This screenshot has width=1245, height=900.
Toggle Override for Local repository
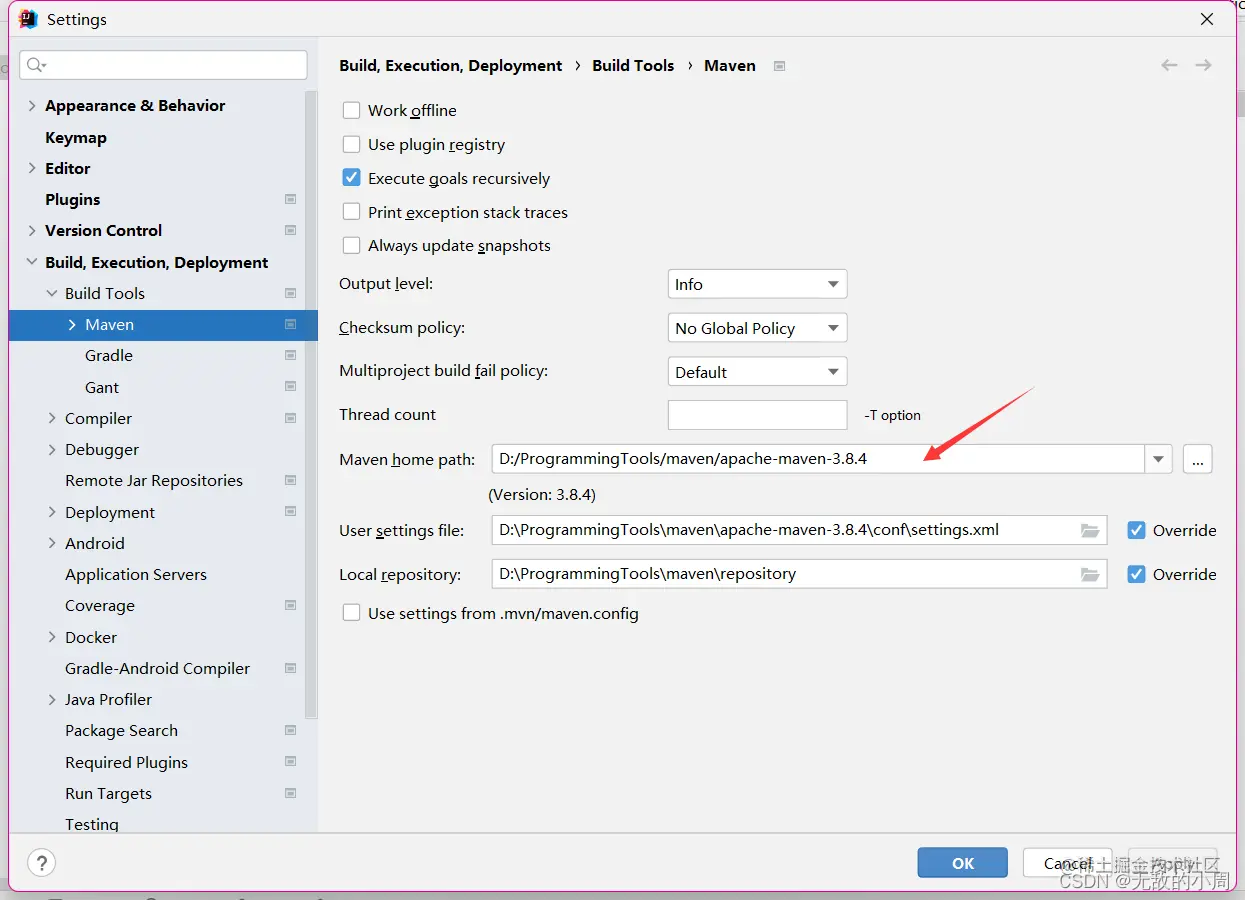tap(1136, 574)
